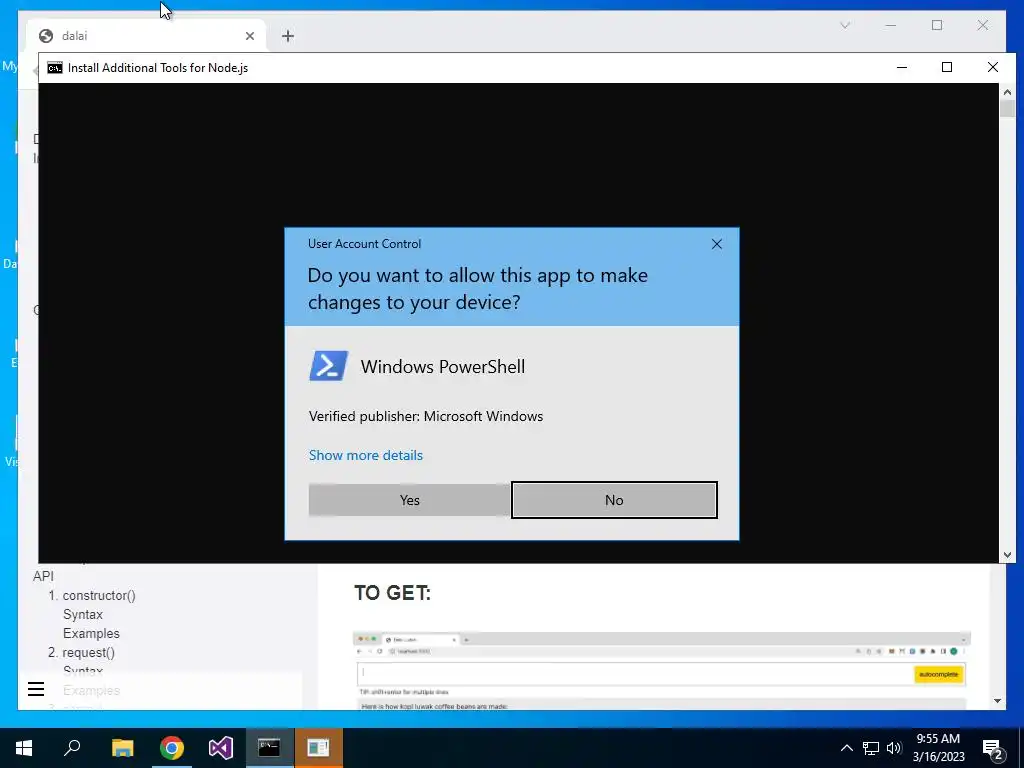The image size is (1024, 768).
Task: Open the browser tab search chevron
Action: 844,25
